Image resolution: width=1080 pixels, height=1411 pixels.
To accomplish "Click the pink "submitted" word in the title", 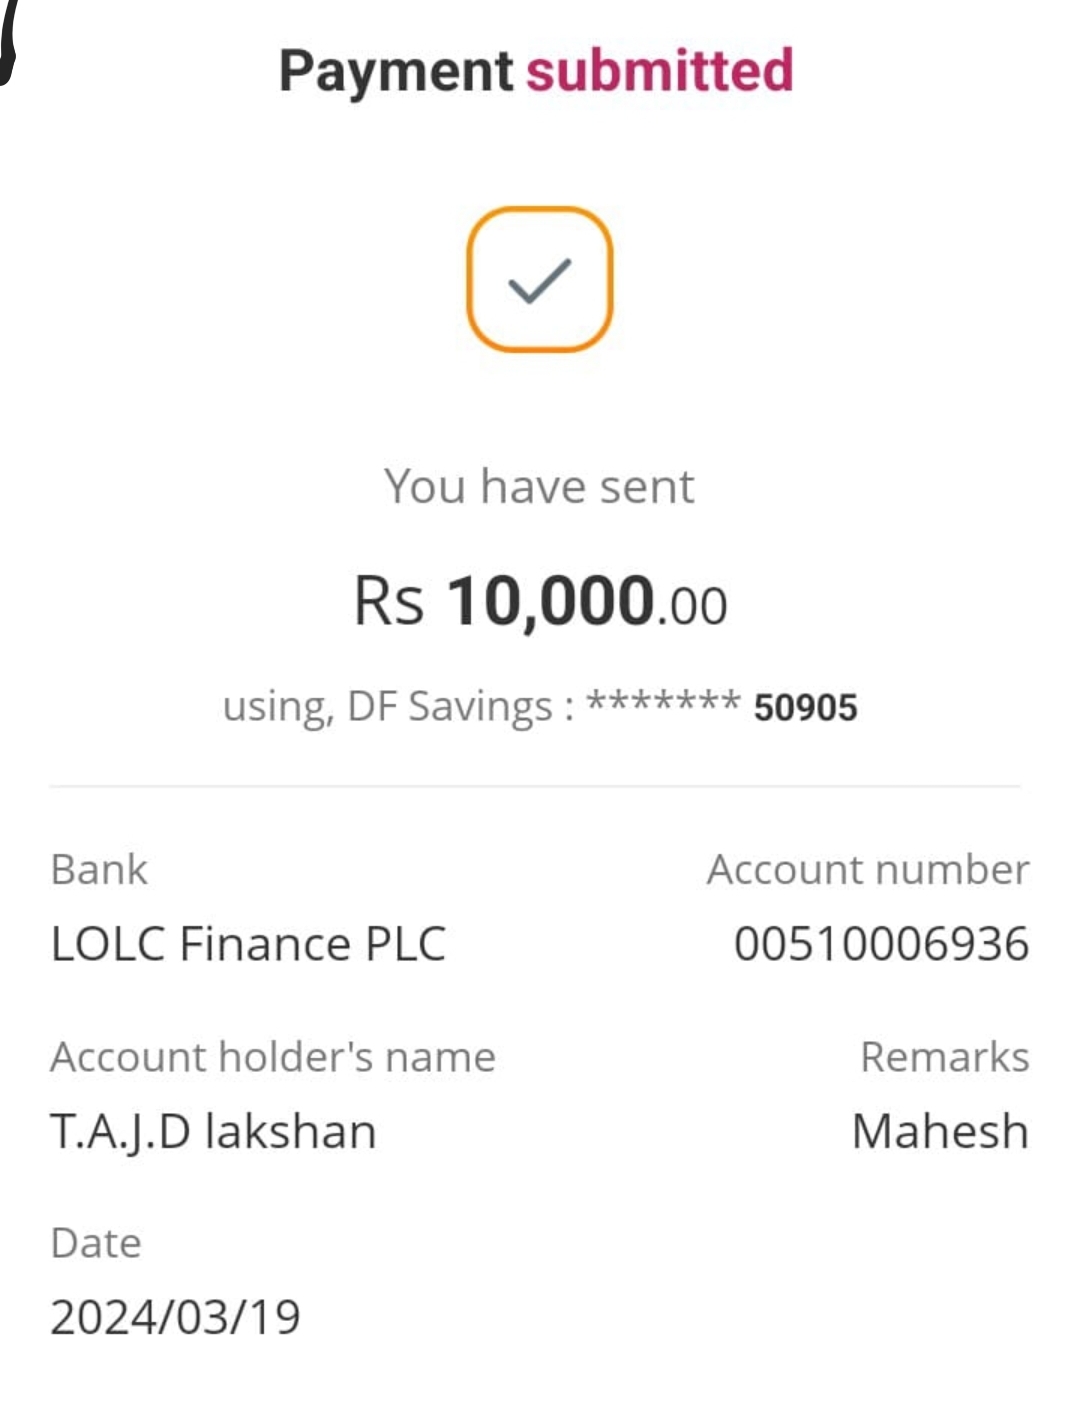I will (x=659, y=71).
